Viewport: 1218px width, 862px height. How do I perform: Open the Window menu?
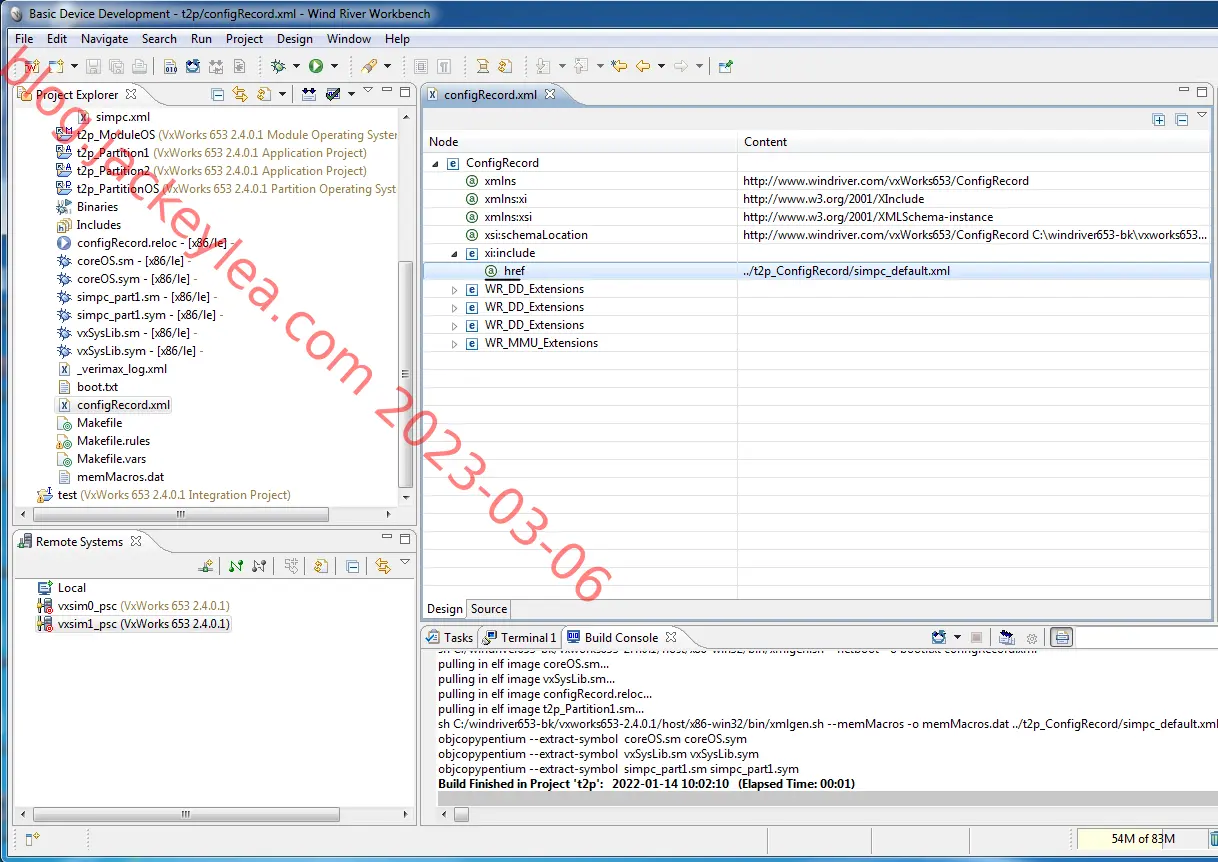click(x=349, y=39)
